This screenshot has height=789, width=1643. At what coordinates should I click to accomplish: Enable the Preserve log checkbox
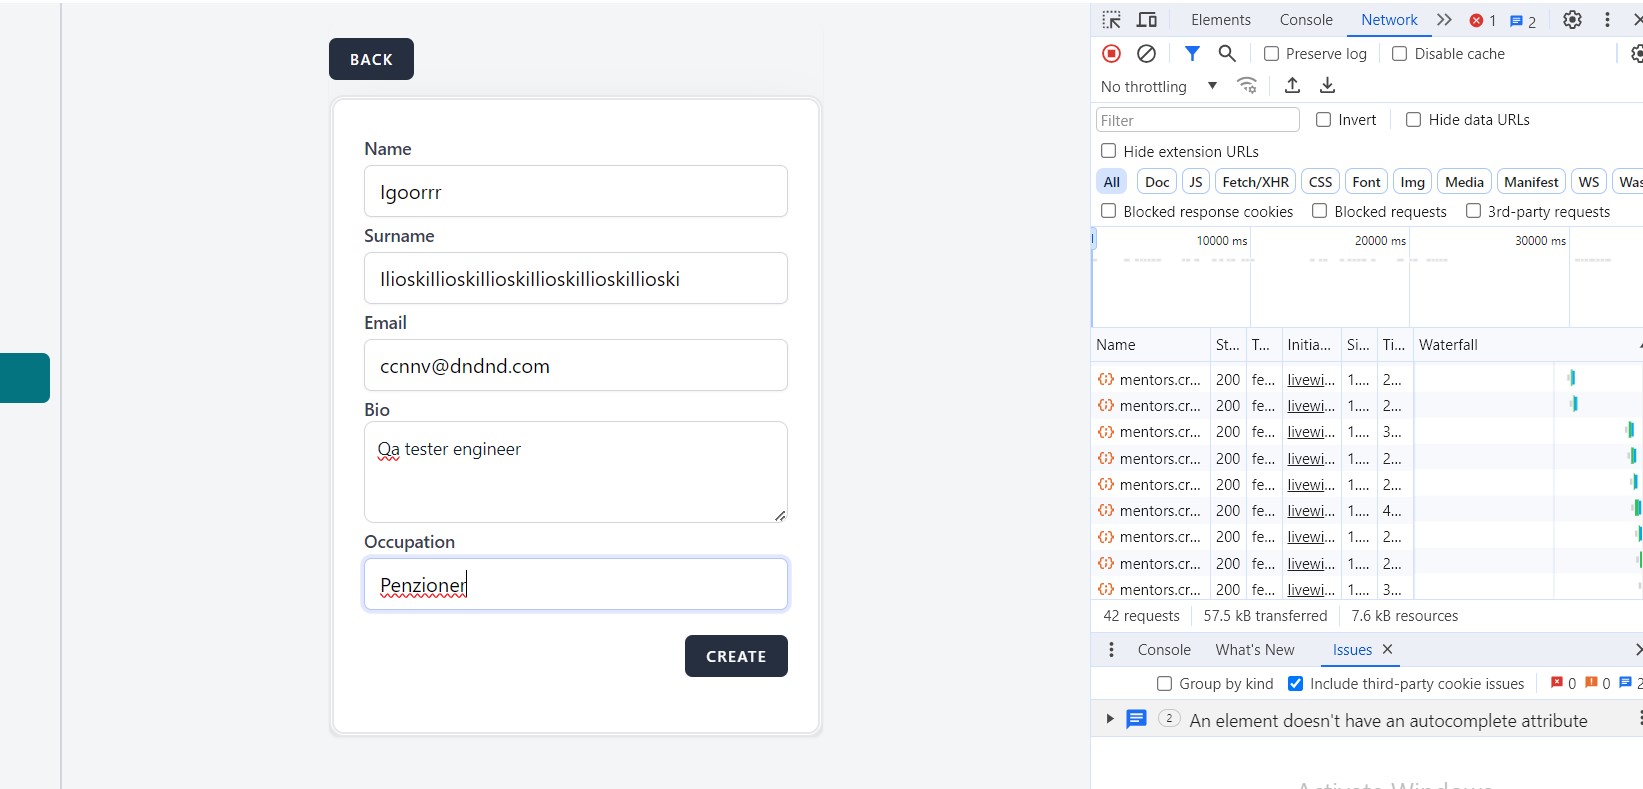1271,54
